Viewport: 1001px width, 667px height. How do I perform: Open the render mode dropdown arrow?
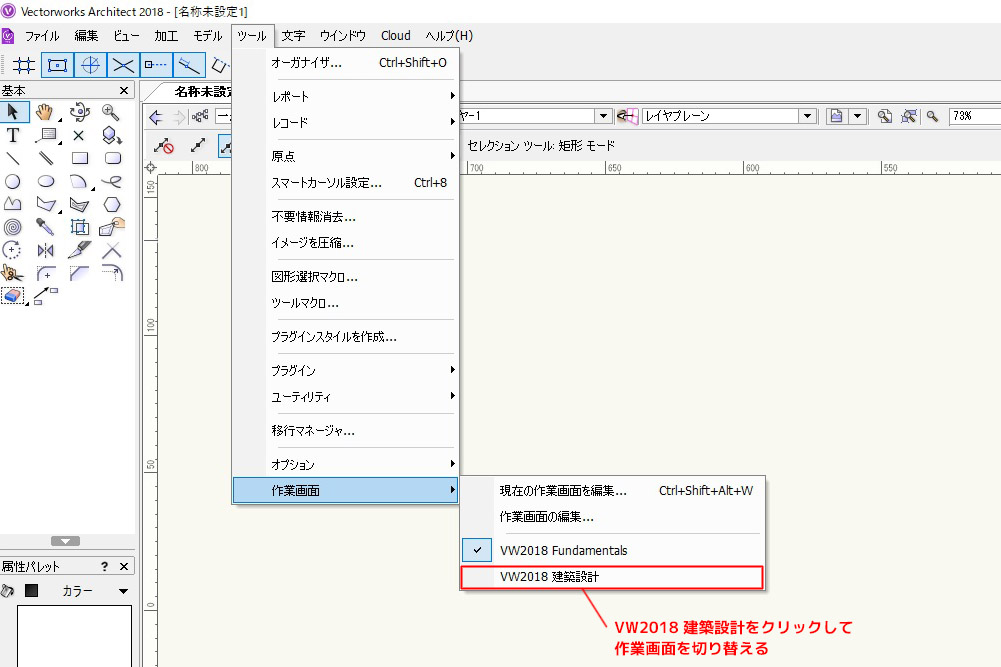point(857,116)
